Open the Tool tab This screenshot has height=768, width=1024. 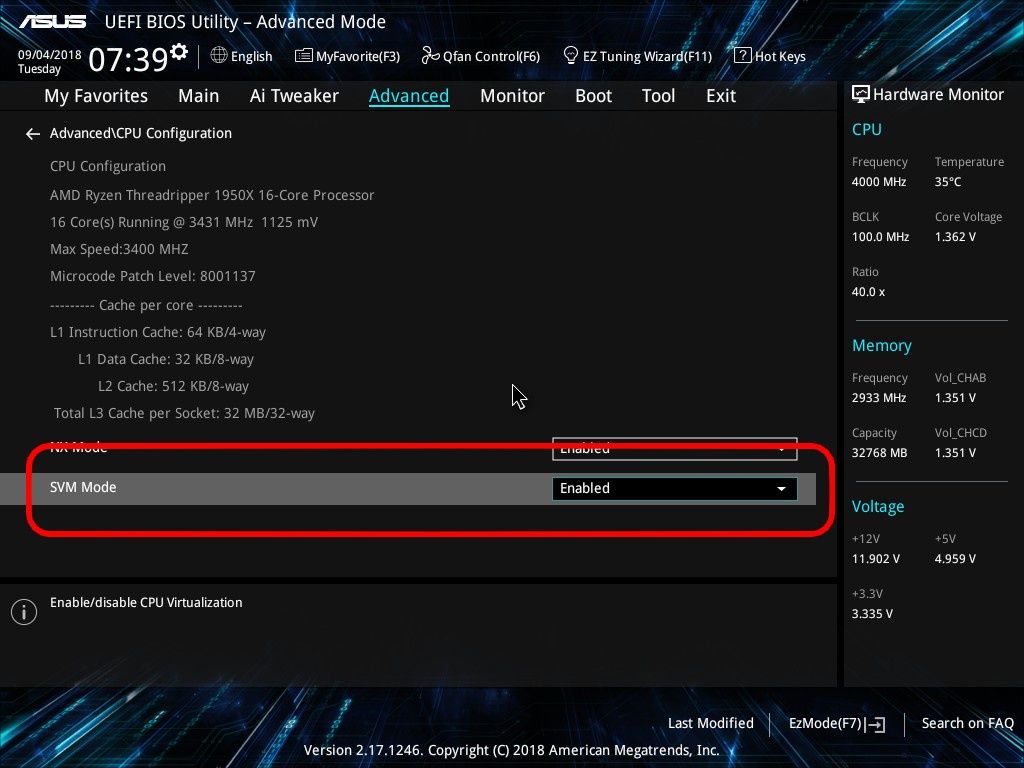[658, 96]
